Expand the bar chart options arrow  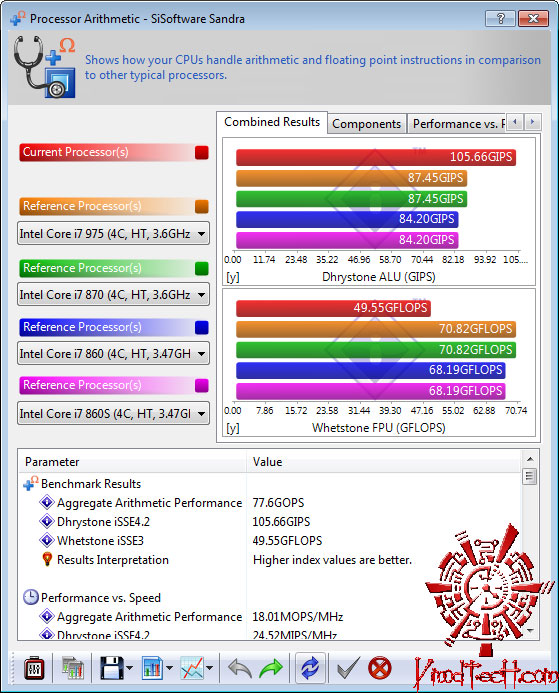point(170,668)
